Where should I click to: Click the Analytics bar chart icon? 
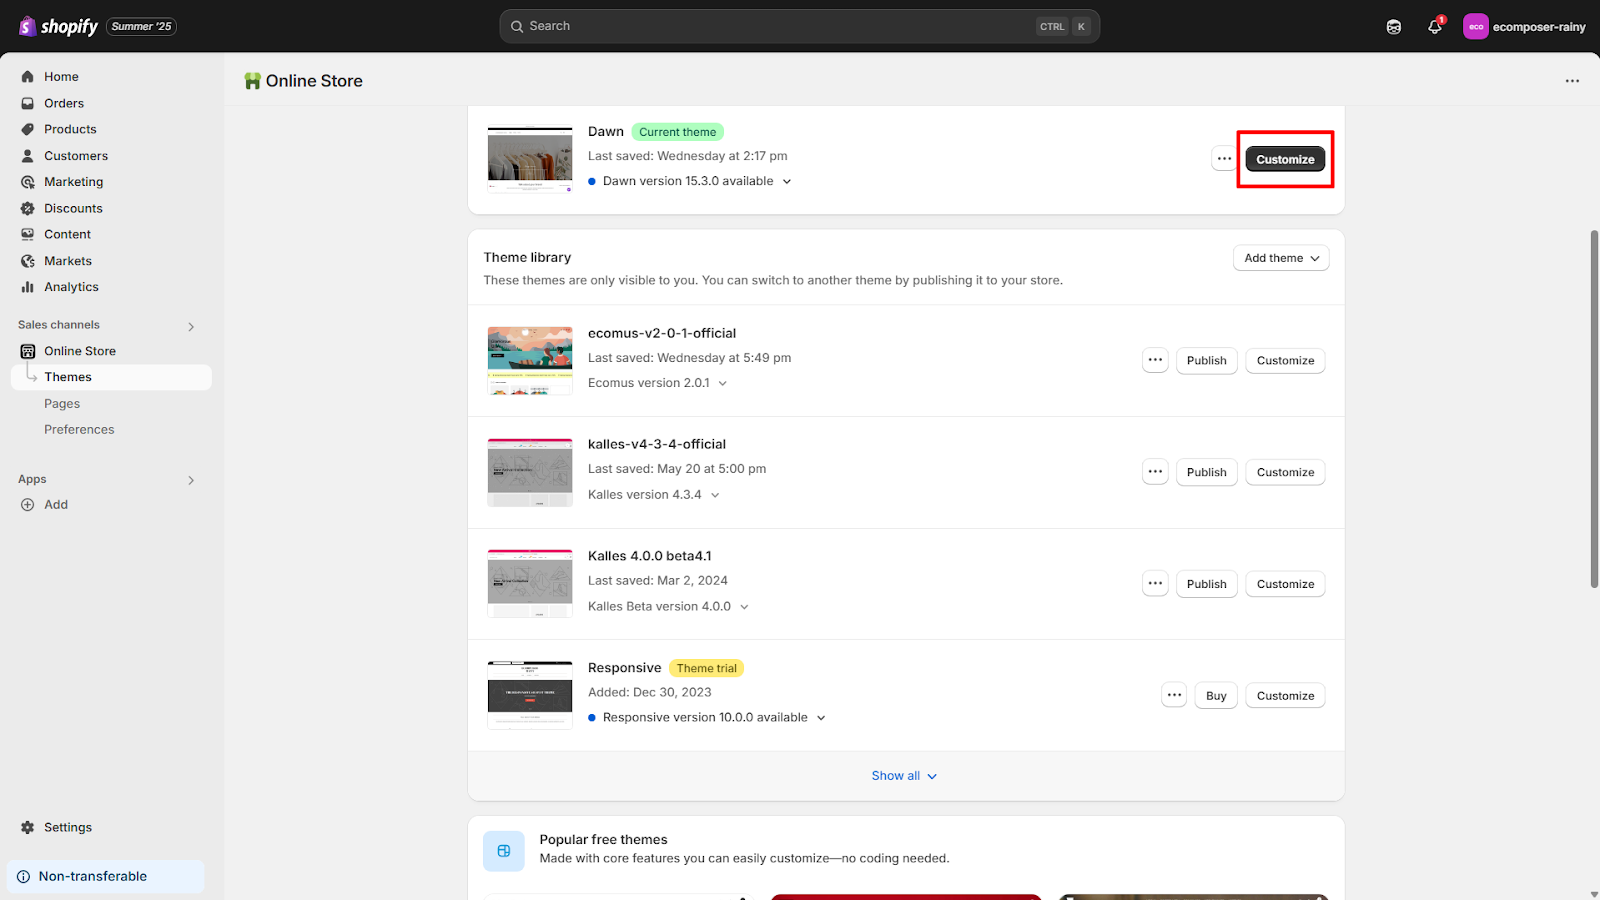(x=28, y=287)
